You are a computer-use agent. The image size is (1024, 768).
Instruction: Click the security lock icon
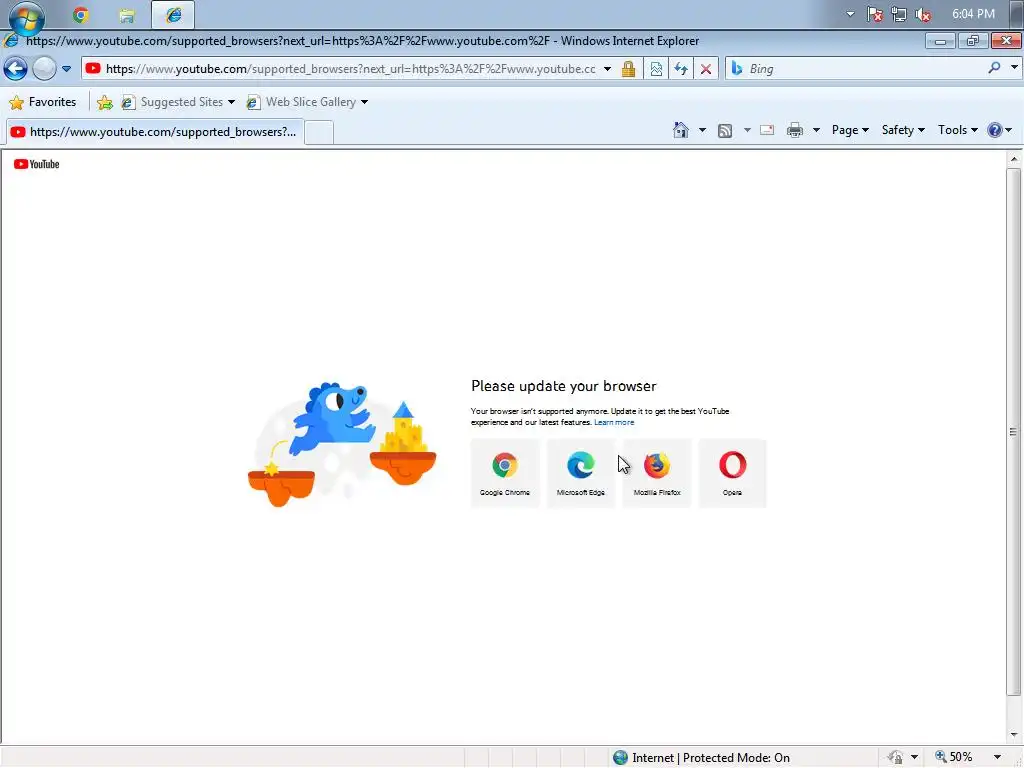628,69
